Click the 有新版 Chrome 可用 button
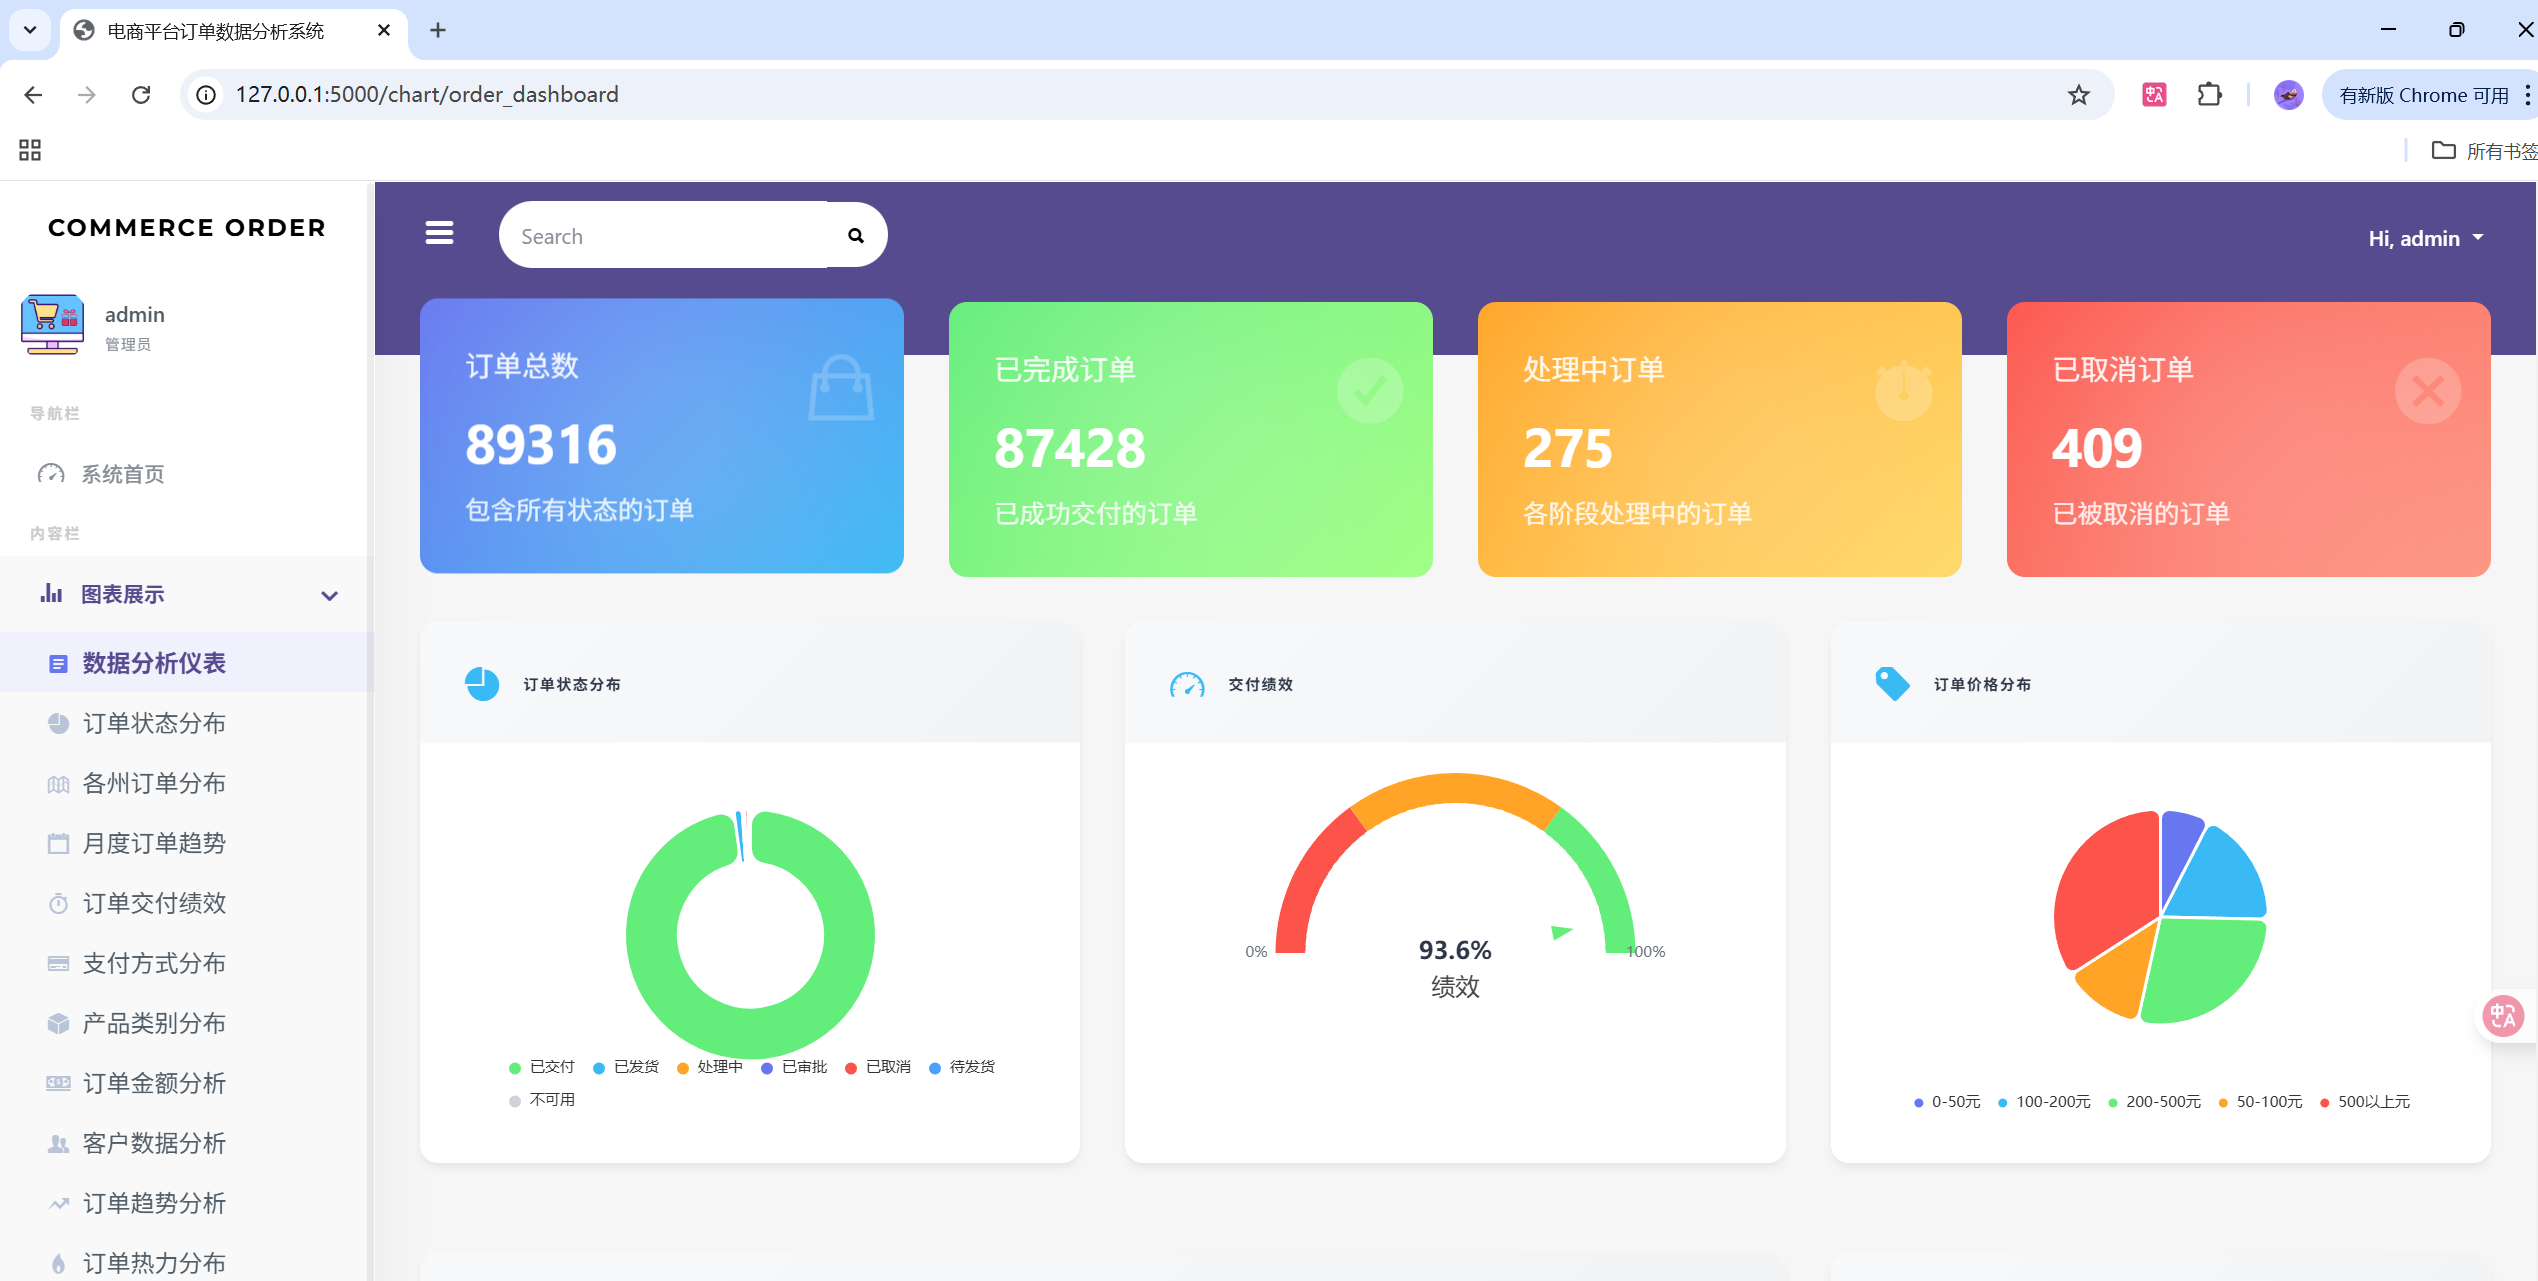Image resolution: width=2538 pixels, height=1281 pixels. pyautogui.click(x=2423, y=95)
